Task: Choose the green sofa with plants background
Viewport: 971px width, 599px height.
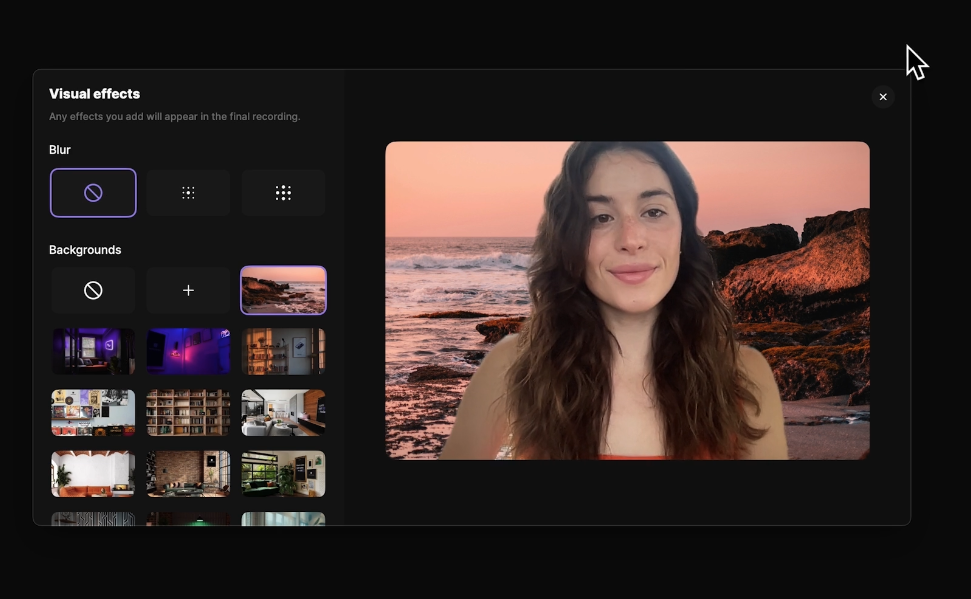Action: click(283, 474)
